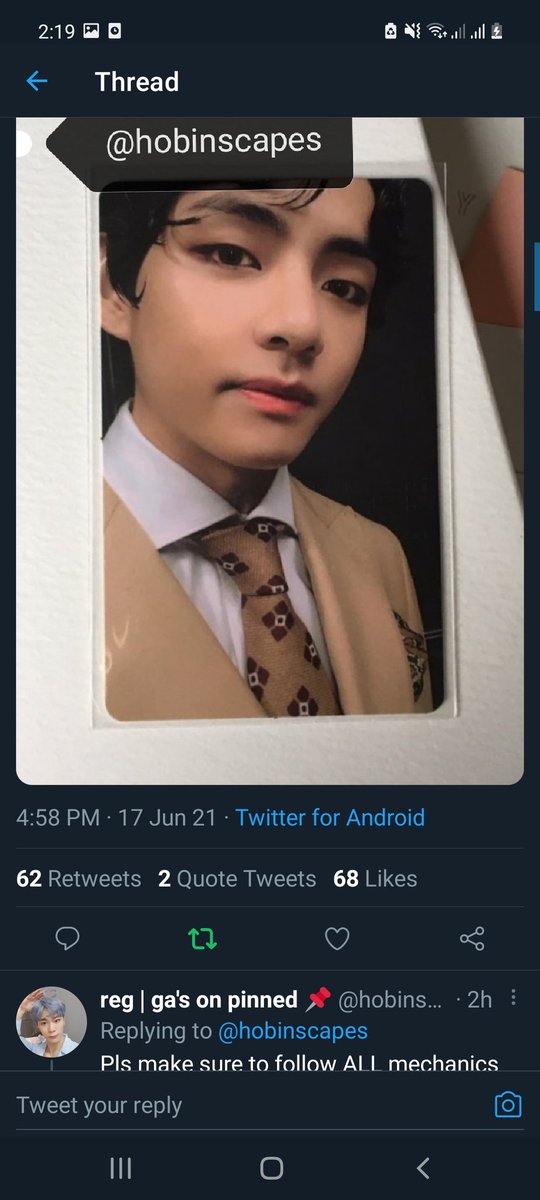Open the reg | ga's on pinned profile name
540x1200 pixels.
tap(199, 999)
